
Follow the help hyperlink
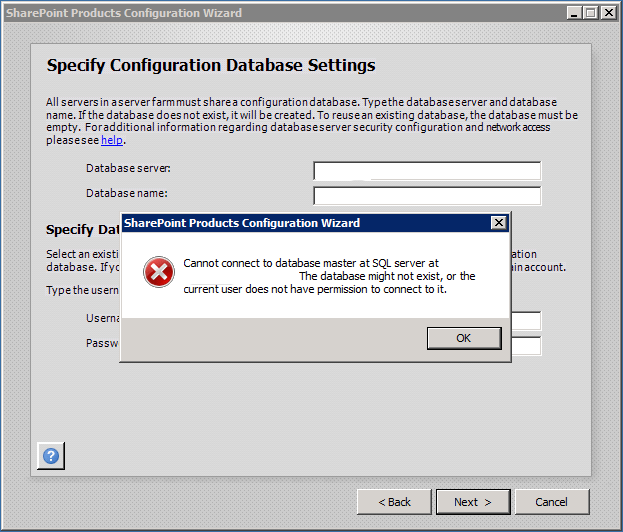tap(112, 140)
